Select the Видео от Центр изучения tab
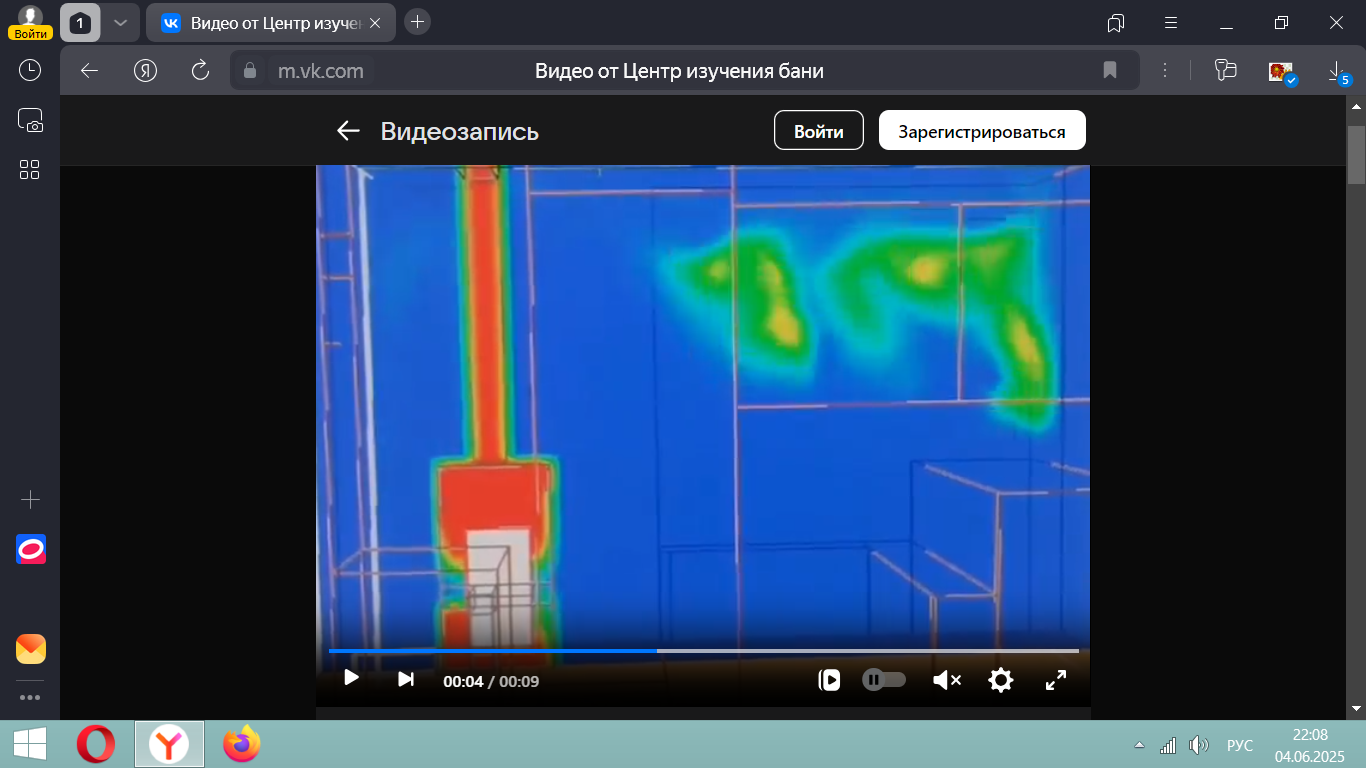The width and height of the screenshot is (1366, 768). (x=270, y=22)
